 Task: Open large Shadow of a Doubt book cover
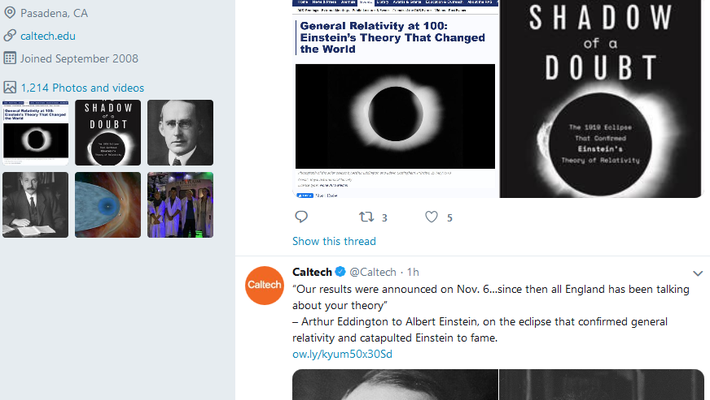coord(600,98)
